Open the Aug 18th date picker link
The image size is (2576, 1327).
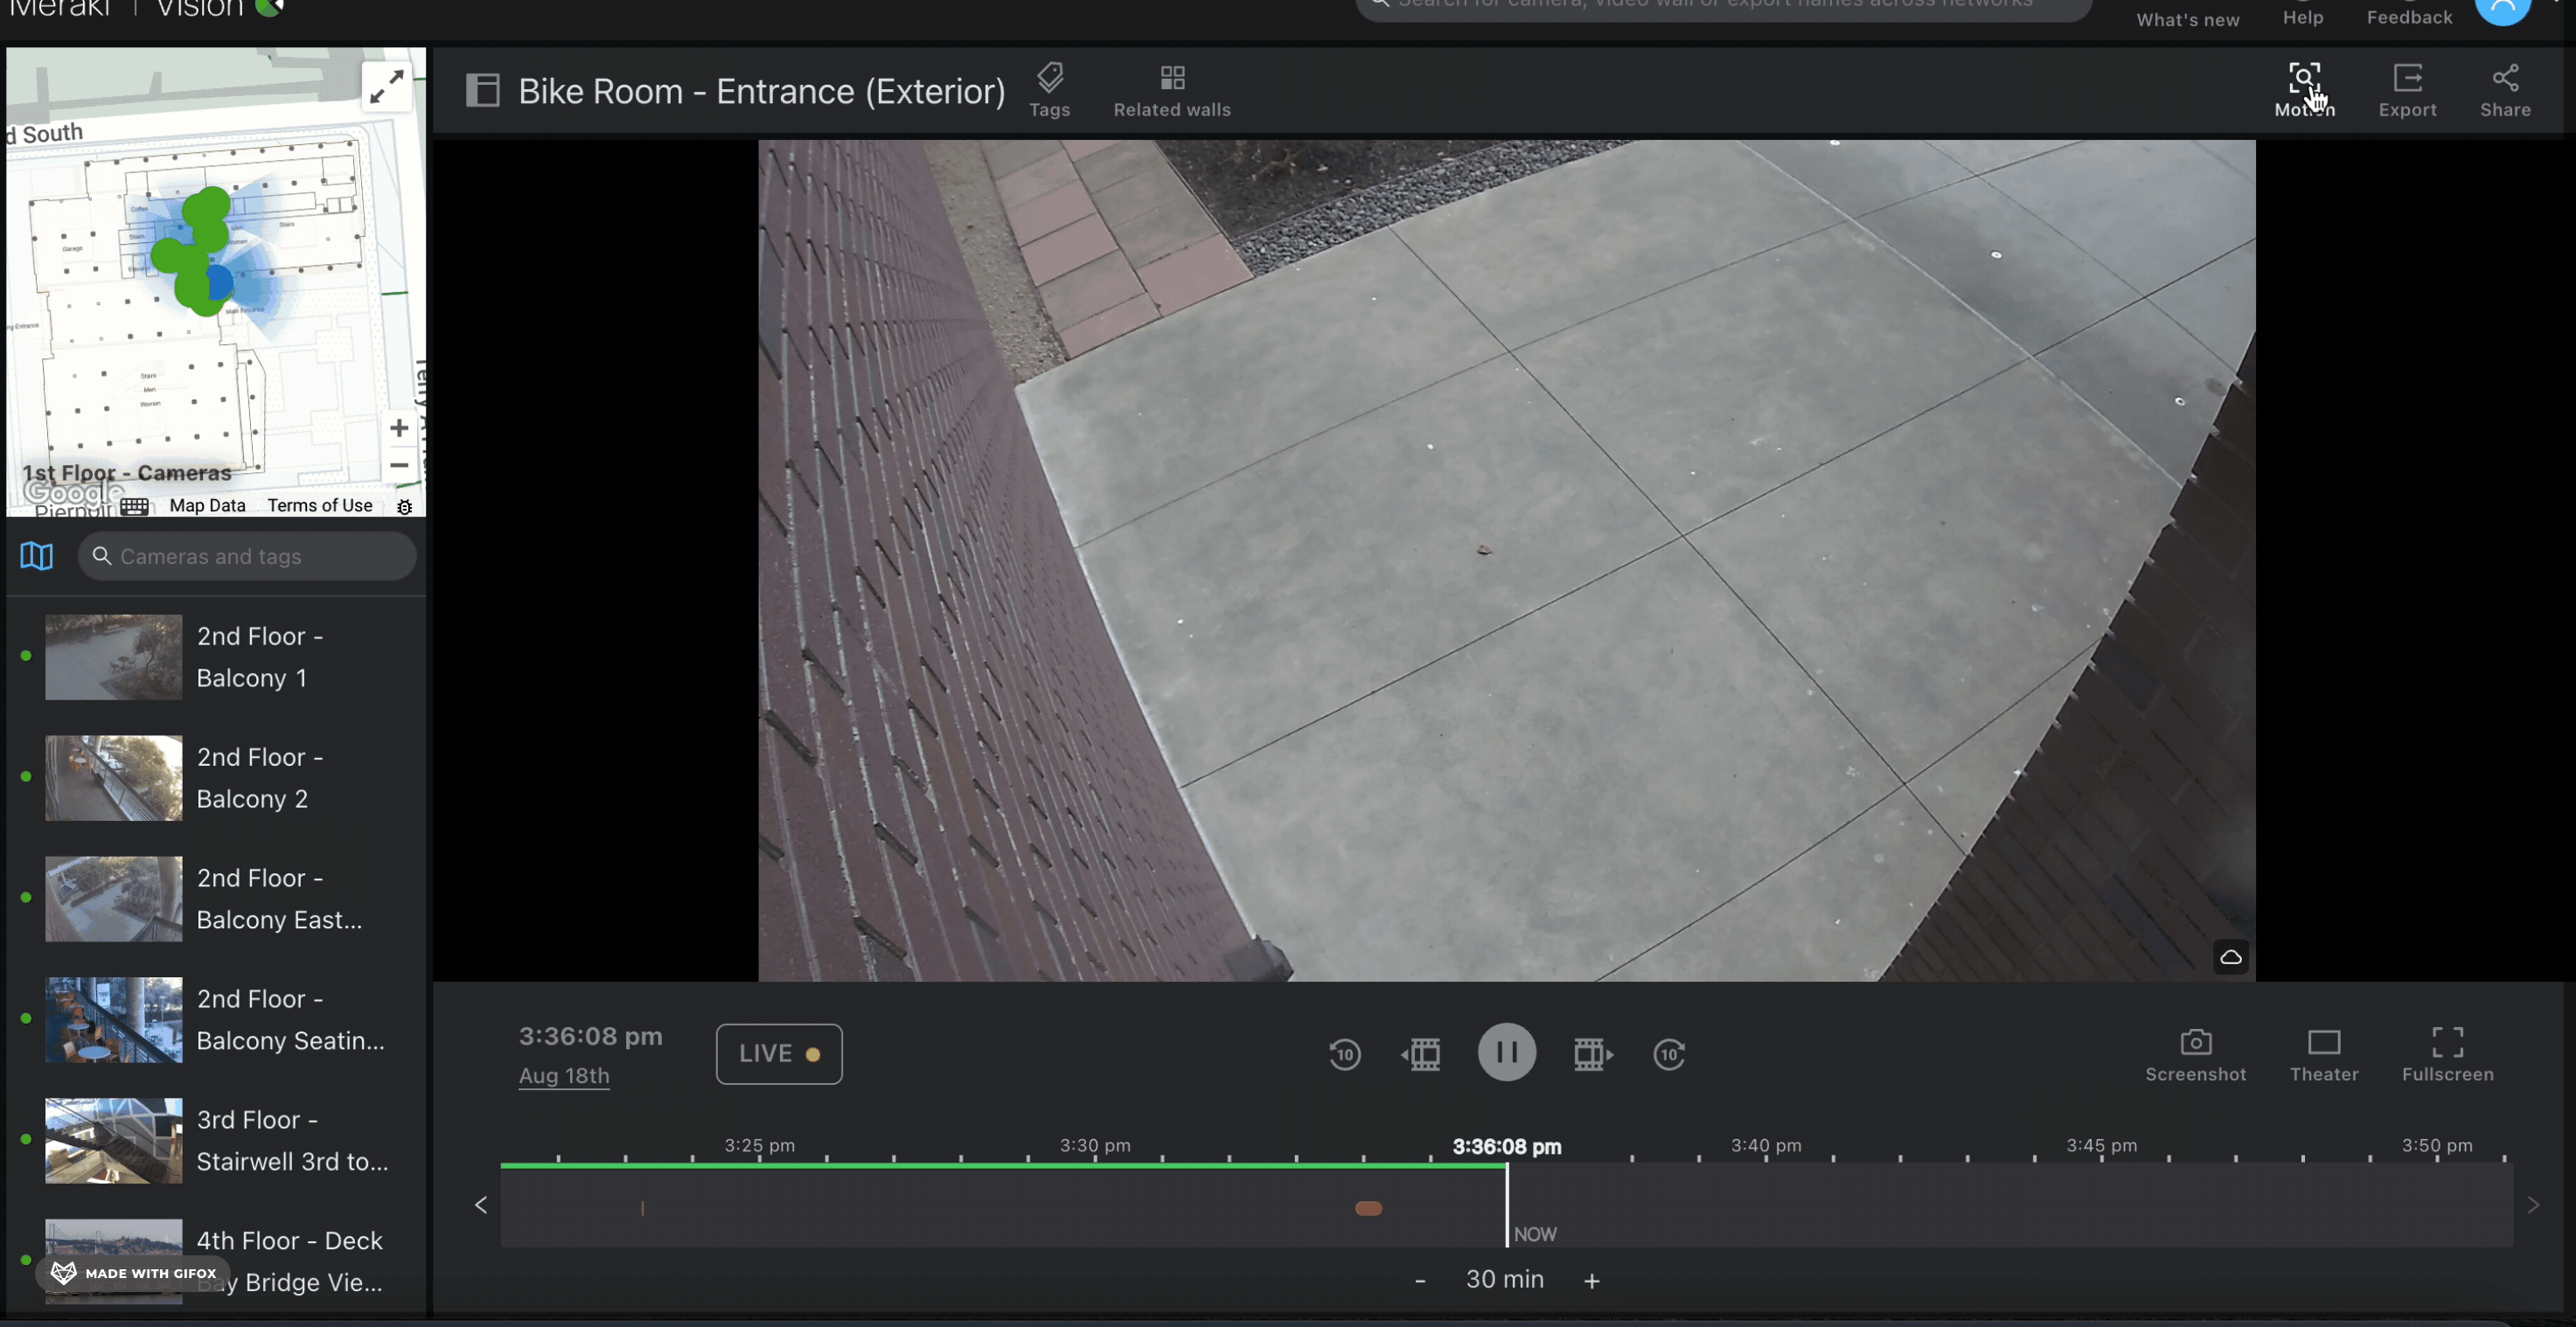coord(564,1076)
